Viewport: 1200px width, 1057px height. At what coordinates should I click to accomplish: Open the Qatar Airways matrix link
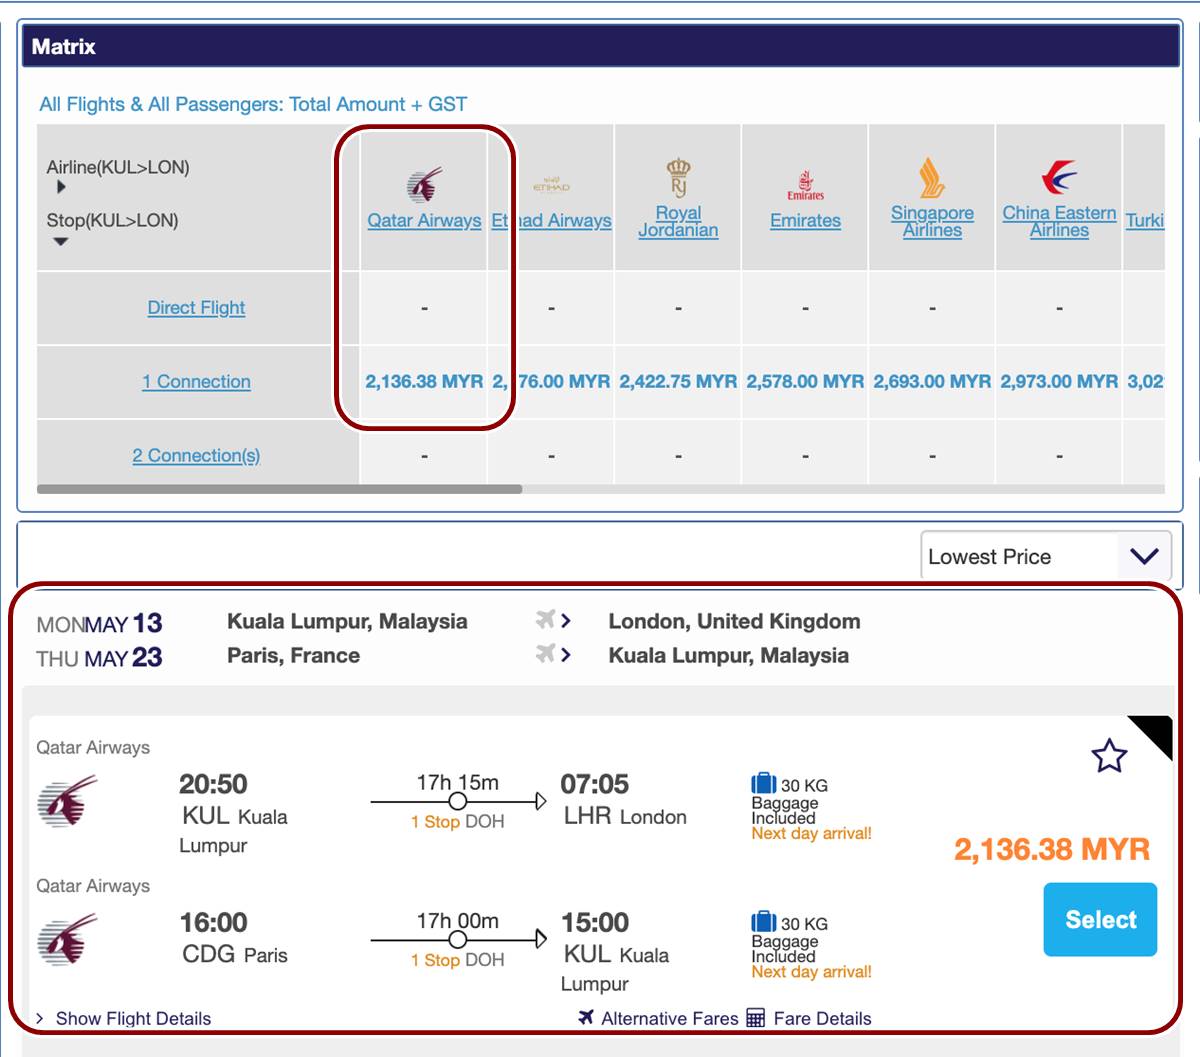tap(424, 220)
